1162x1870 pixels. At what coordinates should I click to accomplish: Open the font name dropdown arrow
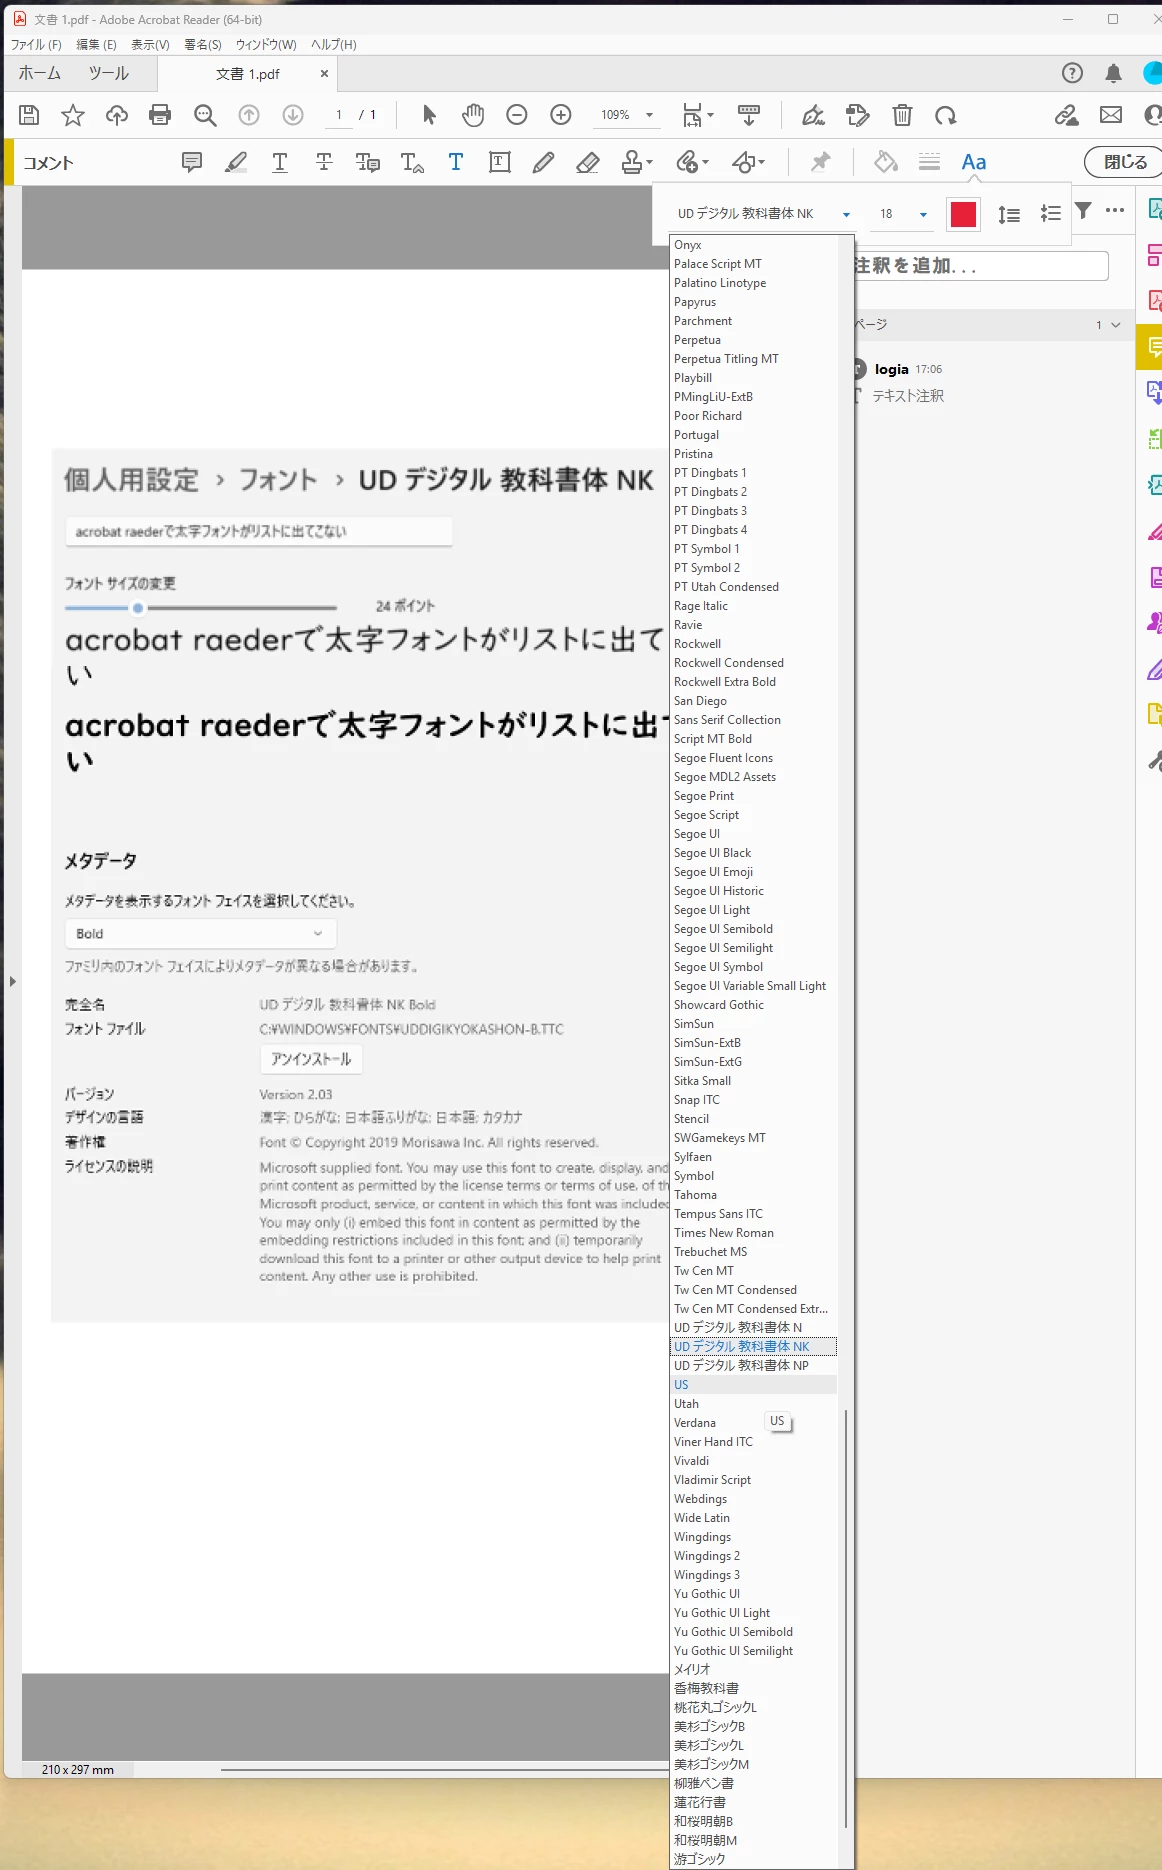(847, 214)
